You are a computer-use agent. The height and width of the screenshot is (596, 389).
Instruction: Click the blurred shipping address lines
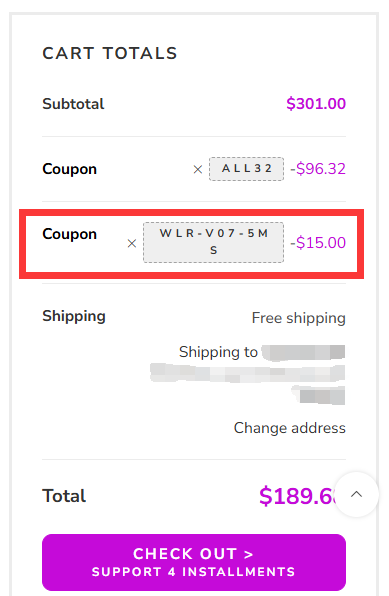tap(248, 374)
